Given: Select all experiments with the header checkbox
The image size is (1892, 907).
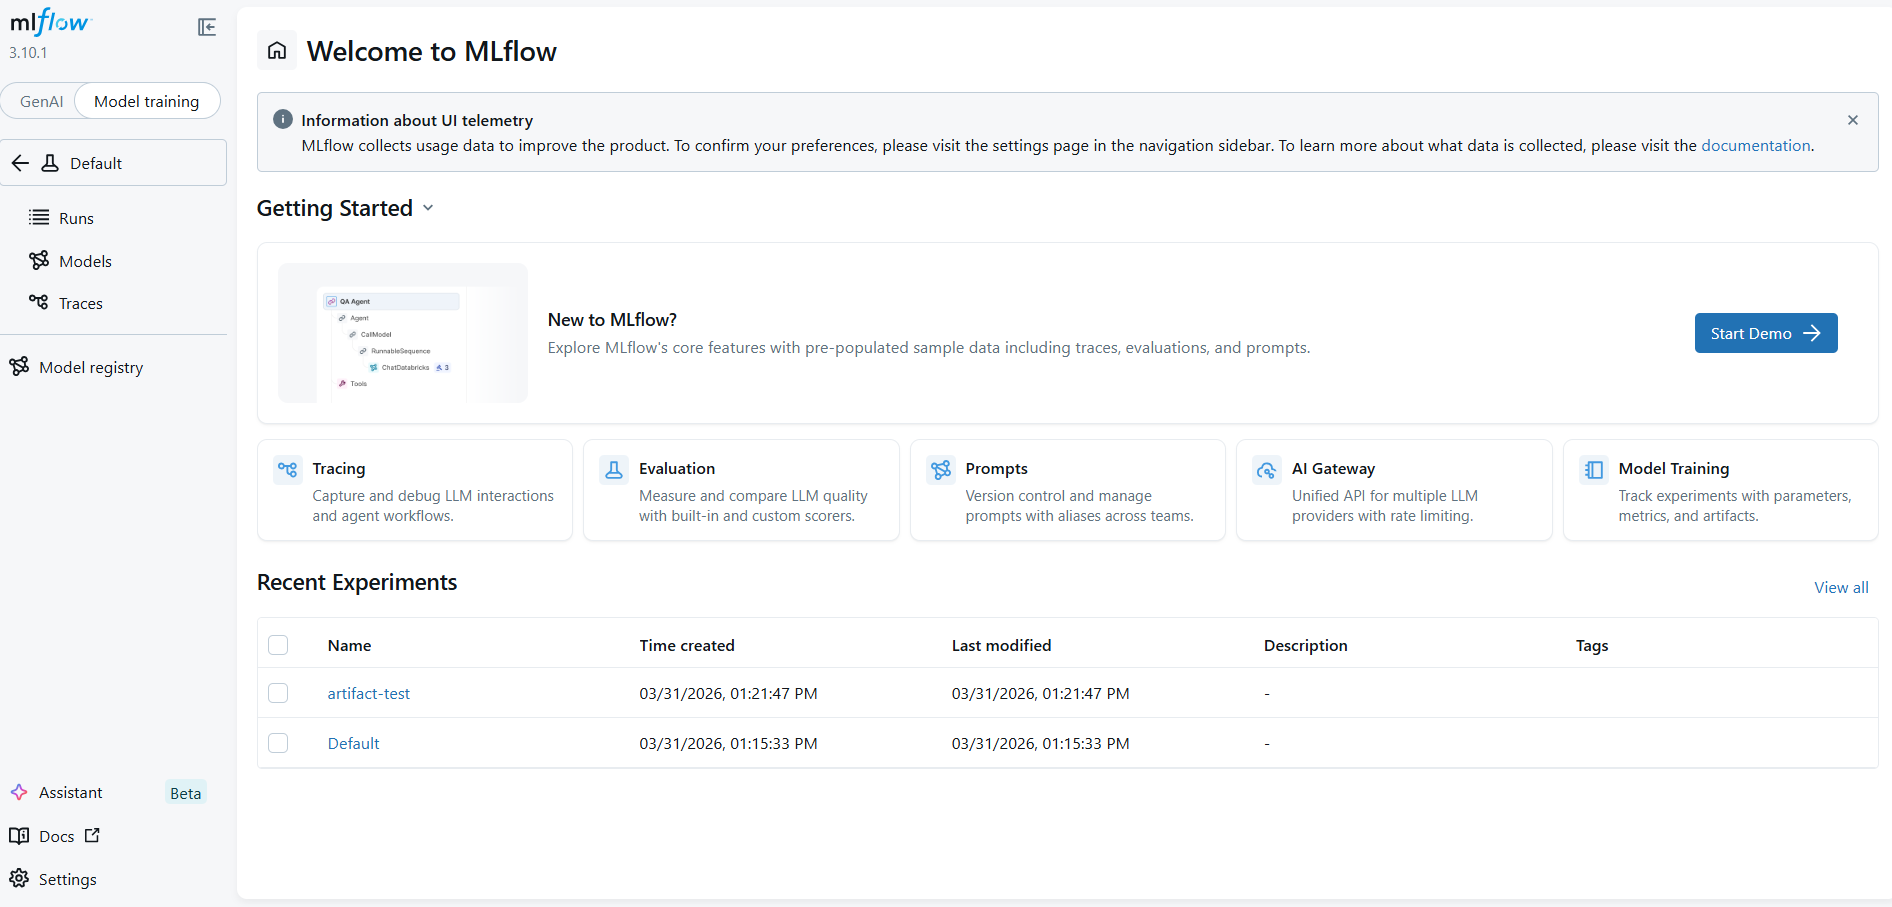Looking at the screenshot, I should (278, 645).
